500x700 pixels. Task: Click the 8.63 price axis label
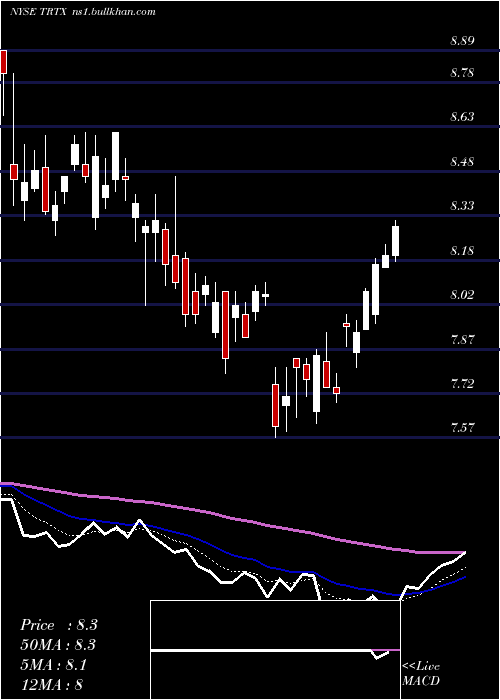click(x=462, y=117)
